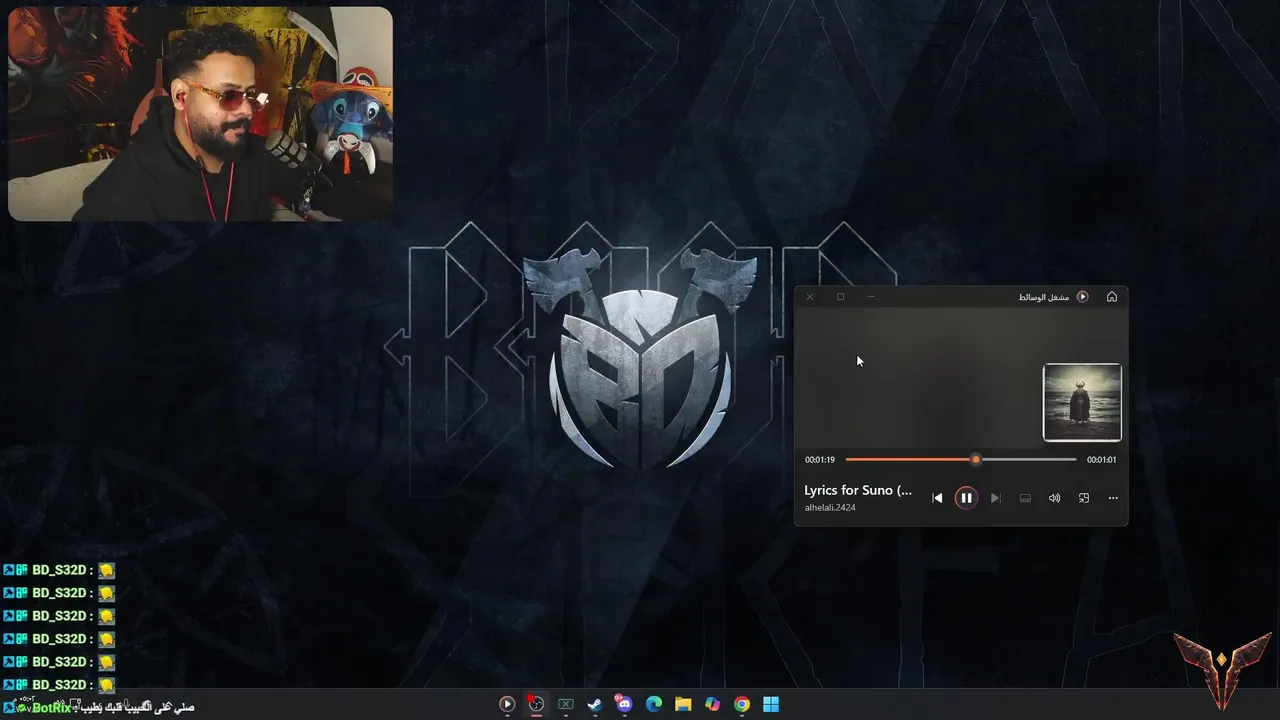1280x720 pixels.
Task: Launch Microsoft Edge from the taskbar
Action: coord(653,704)
